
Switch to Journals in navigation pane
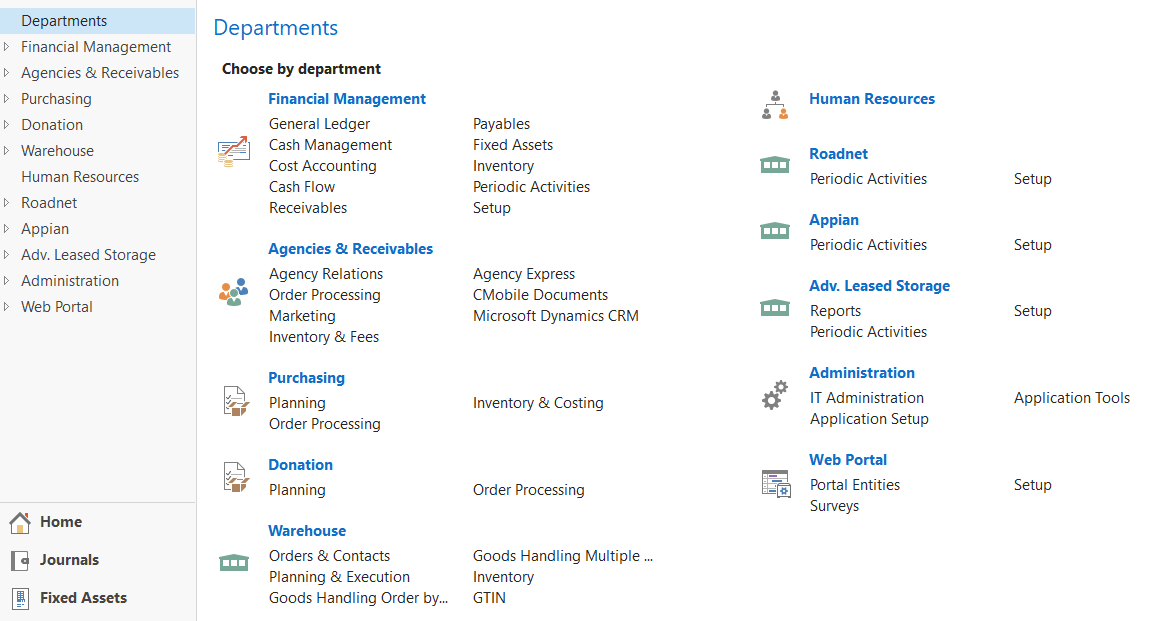tap(69, 560)
